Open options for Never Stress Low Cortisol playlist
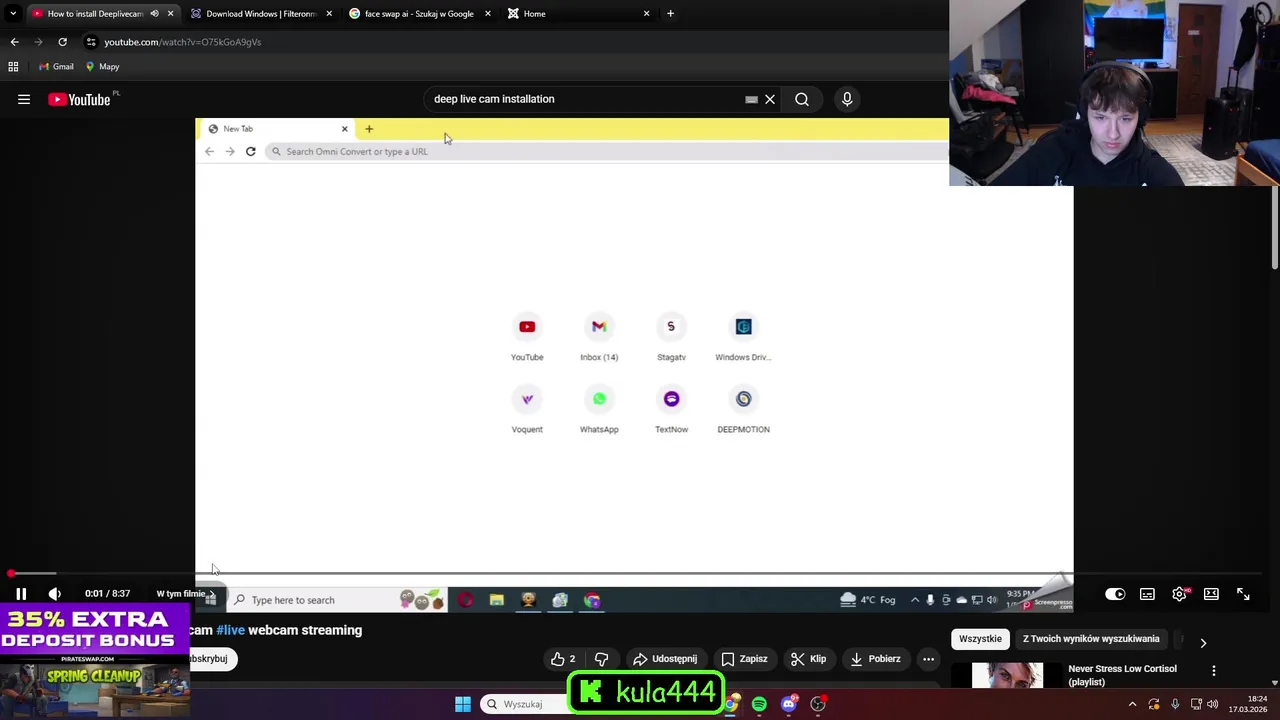This screenshot has height=720, width=1280. coord(1213,671)
